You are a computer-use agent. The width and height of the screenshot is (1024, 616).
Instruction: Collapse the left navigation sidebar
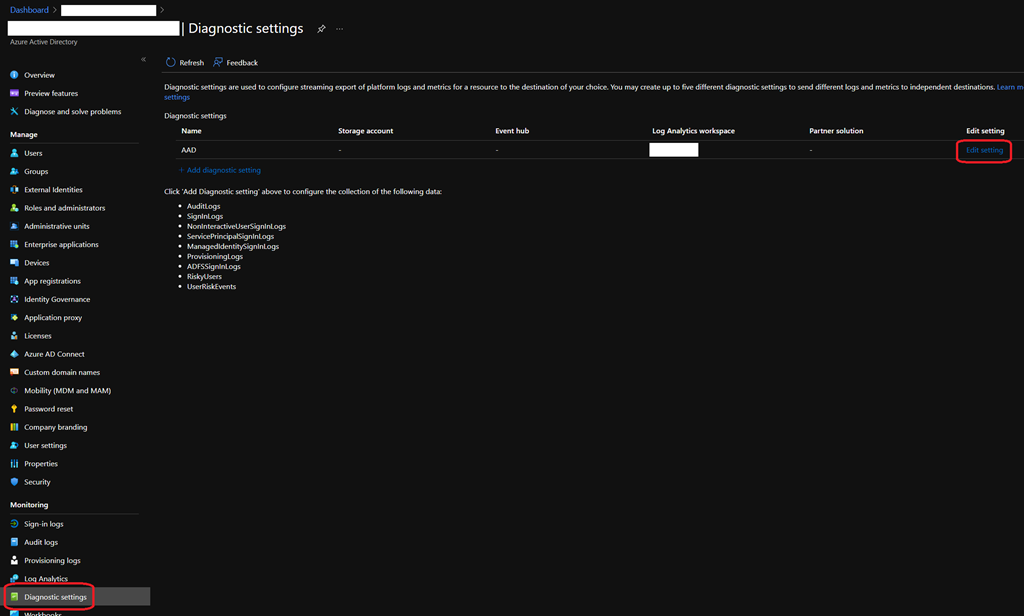pyautogui.click(x=143, y=59)
